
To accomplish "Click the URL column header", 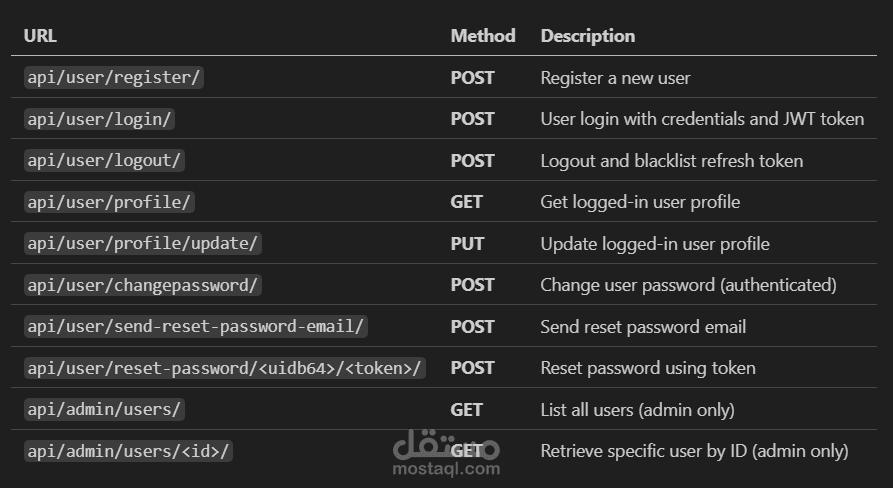I will click(x=40, y=36).
